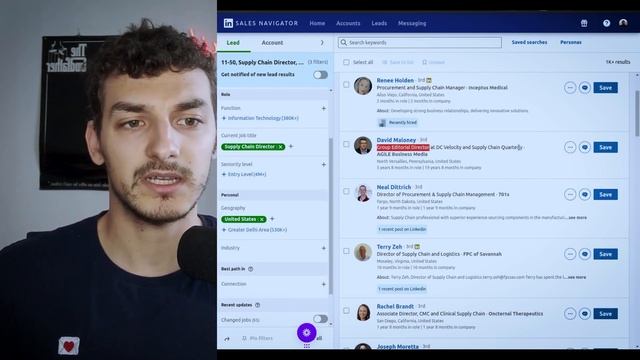The height and width of the screenshot is (360, 640).
Task: Add Entry Level seniority suggestion
Action: coord(244,174)
